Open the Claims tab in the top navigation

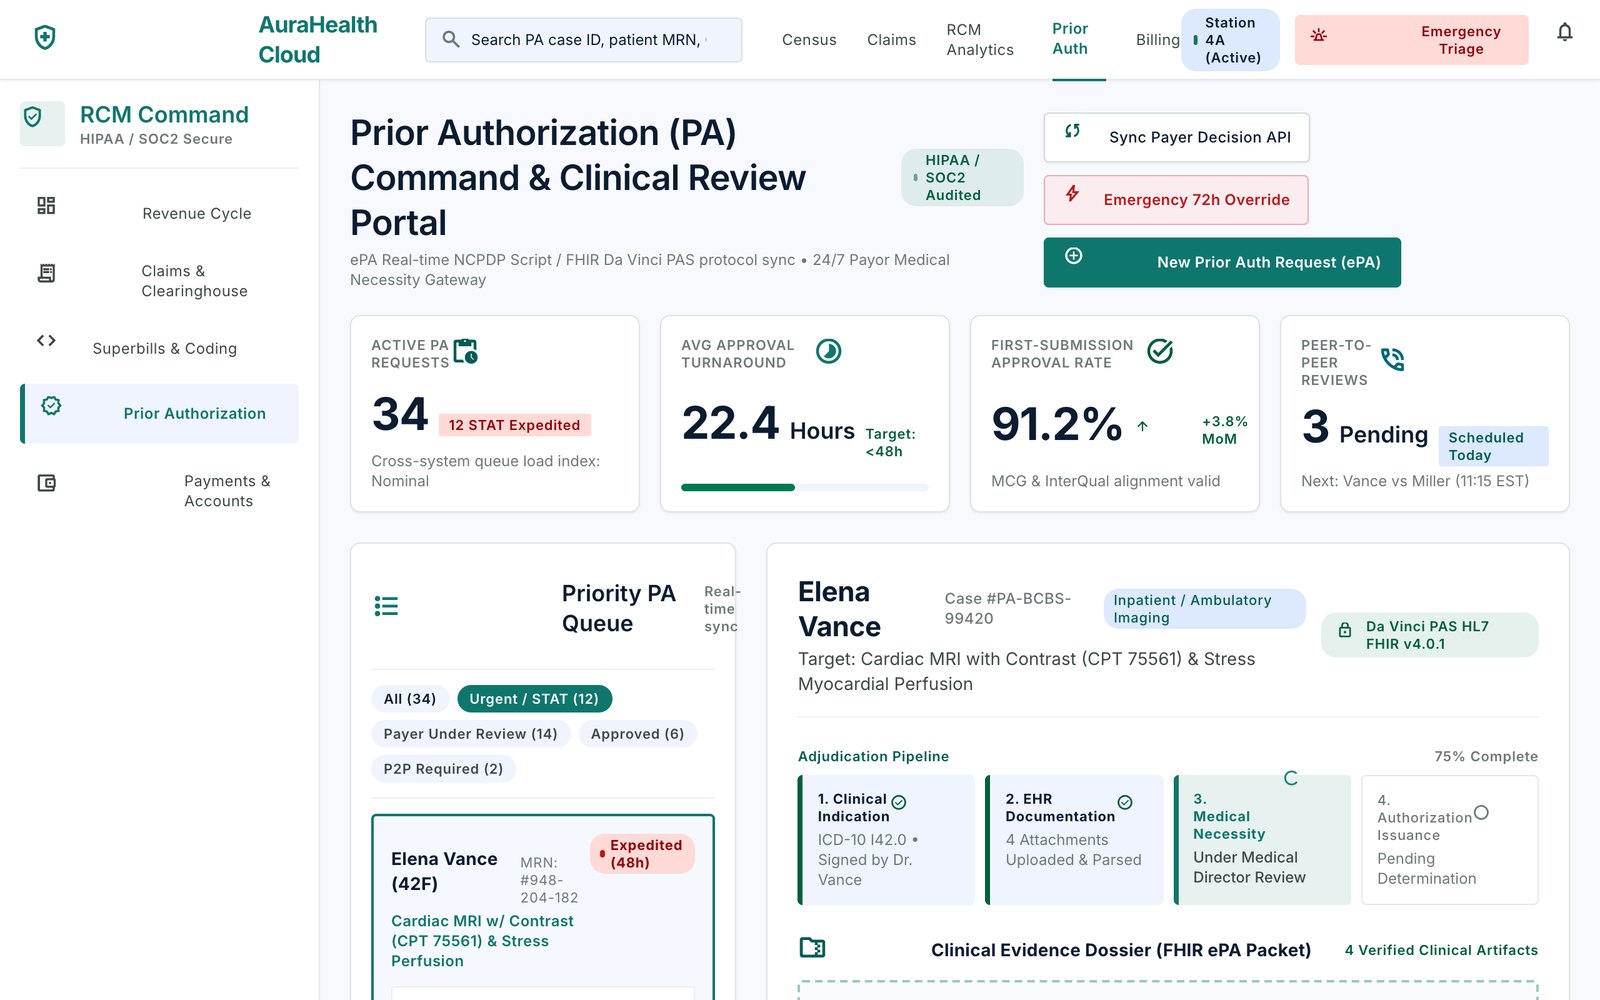click(x=891, y=40)
